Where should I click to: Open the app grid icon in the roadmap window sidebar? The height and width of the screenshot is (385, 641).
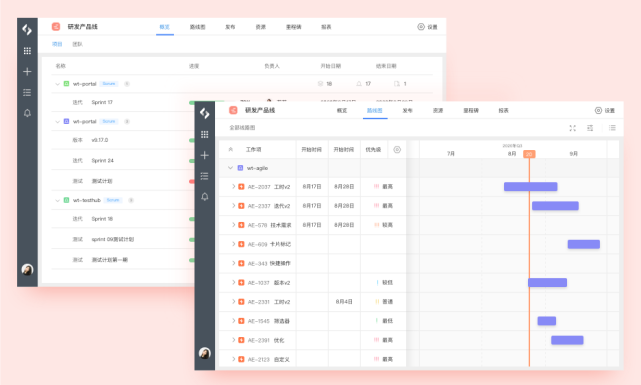point(204,134)
